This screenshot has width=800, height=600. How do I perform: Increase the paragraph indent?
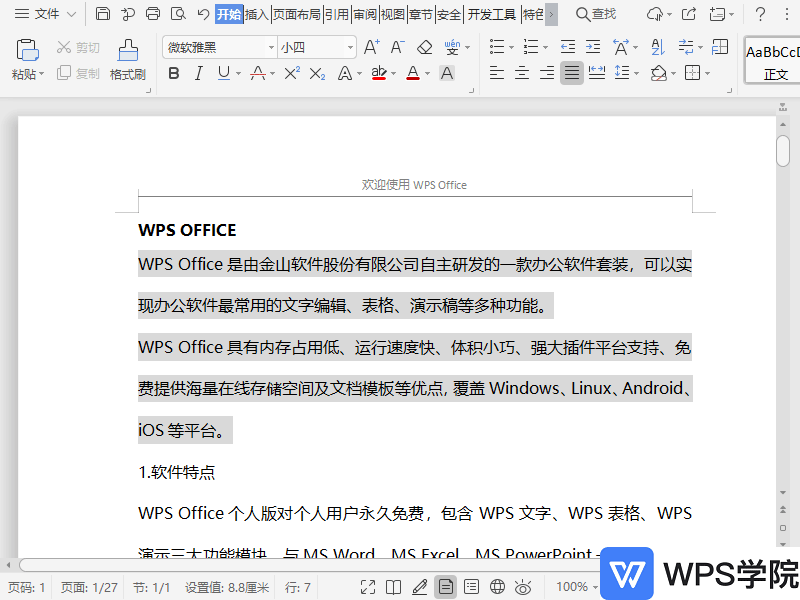pos(593,47)
